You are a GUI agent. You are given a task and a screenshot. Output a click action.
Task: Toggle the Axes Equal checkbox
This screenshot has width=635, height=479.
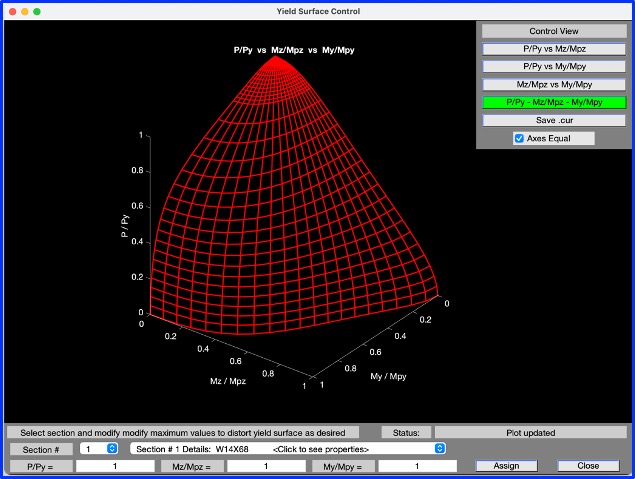click(518, 138)
